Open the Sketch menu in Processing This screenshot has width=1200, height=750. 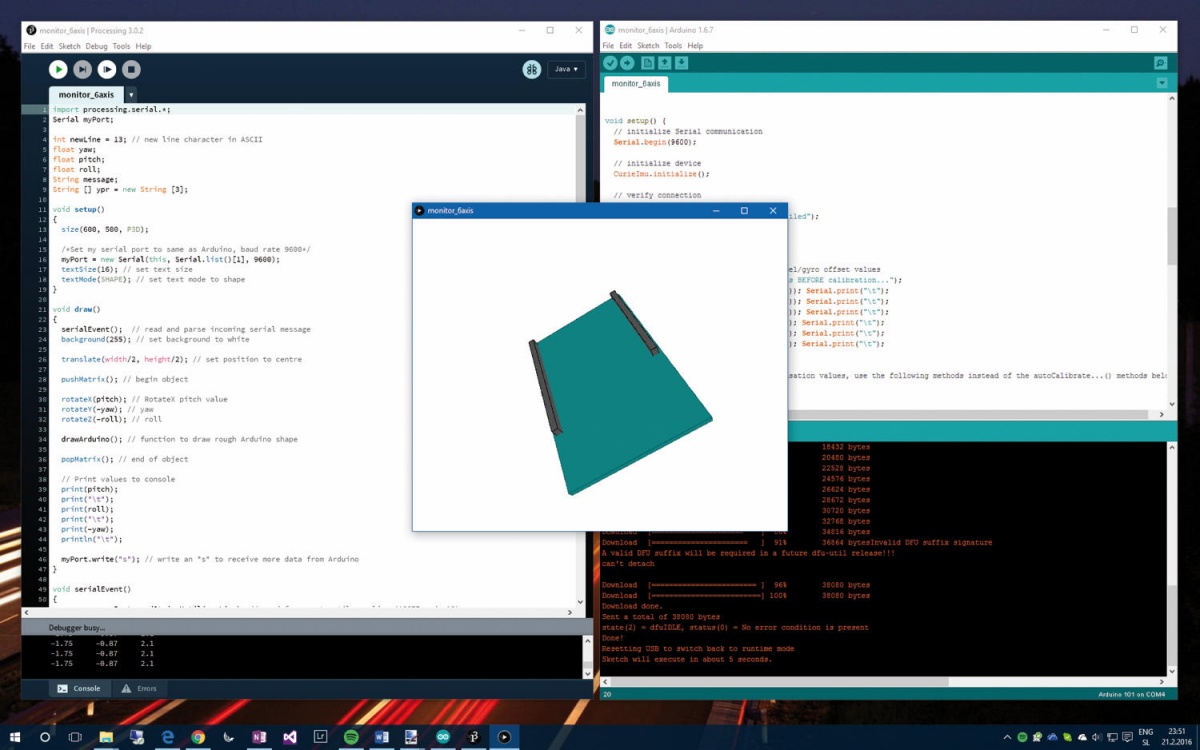69,46
